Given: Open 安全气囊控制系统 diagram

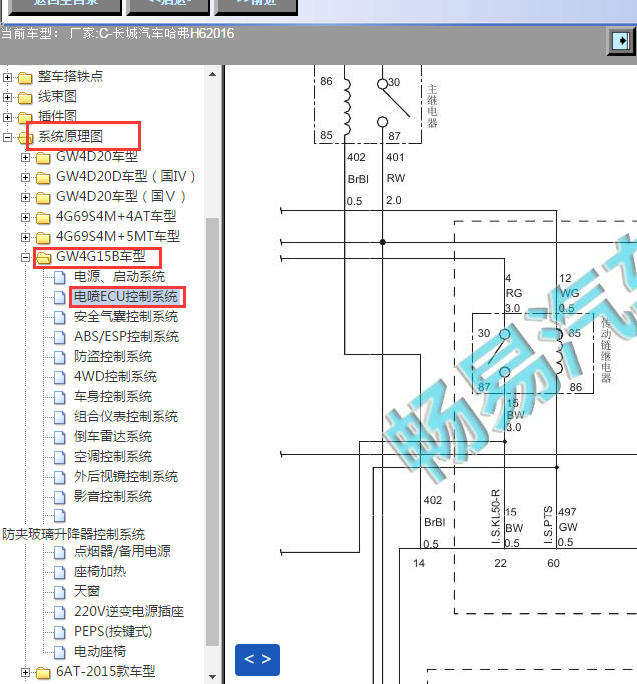Looking at the screenshot, I should pos(126,317).
